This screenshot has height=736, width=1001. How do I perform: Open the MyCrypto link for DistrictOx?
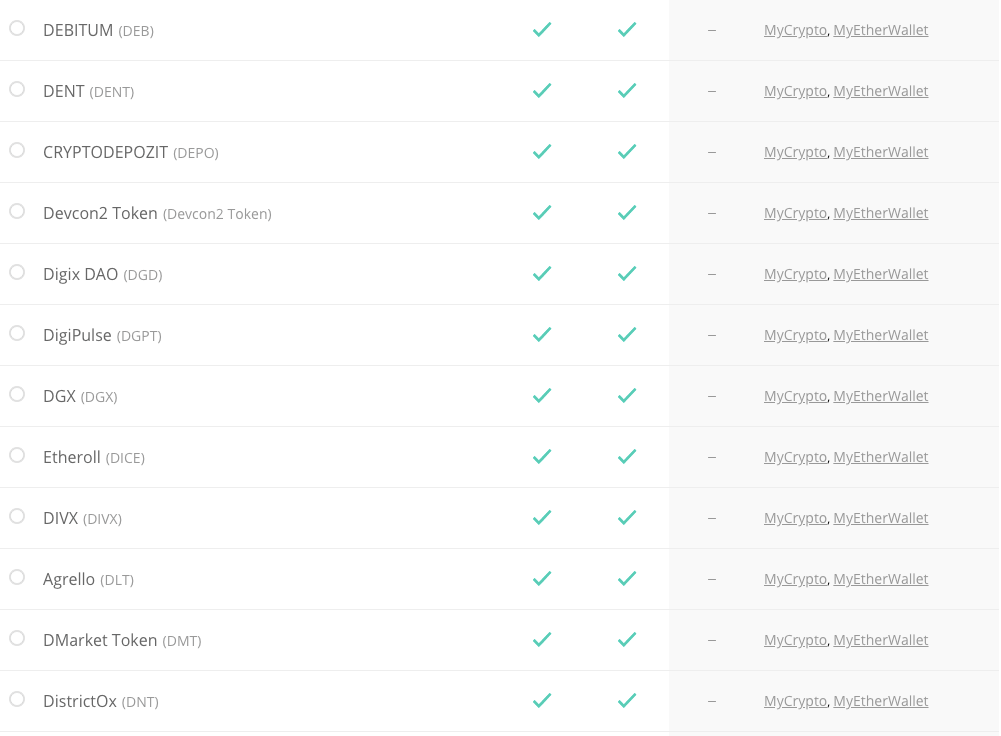(x=795, y=700)
